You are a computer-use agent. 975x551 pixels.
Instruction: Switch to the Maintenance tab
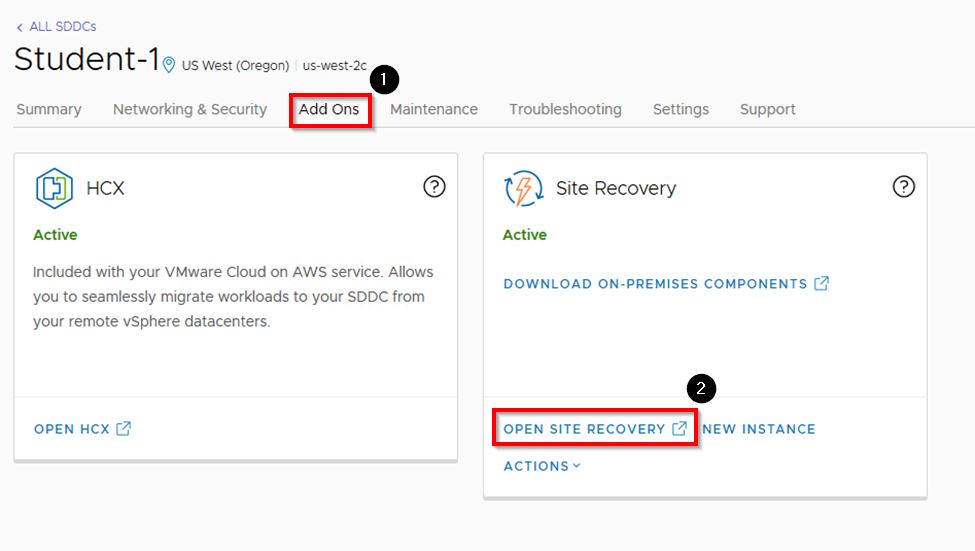[x=434, y=110]
